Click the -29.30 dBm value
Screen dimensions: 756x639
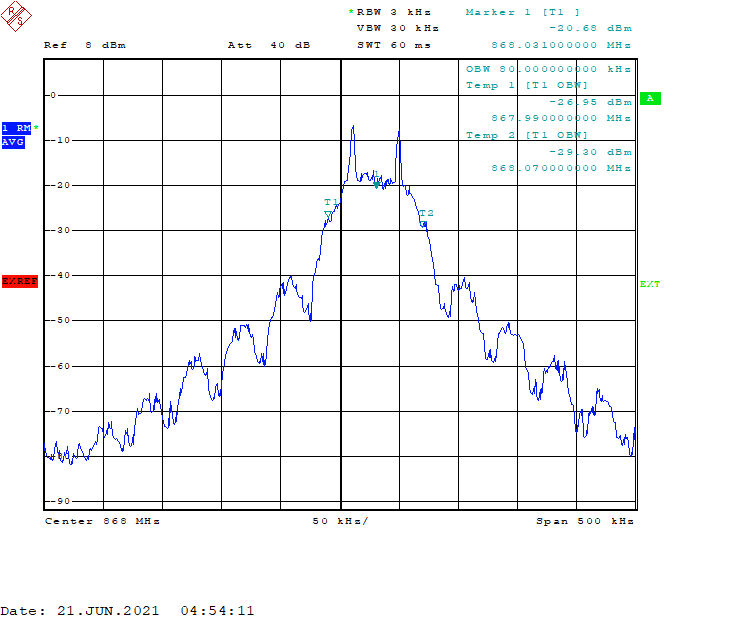point(590,152)
